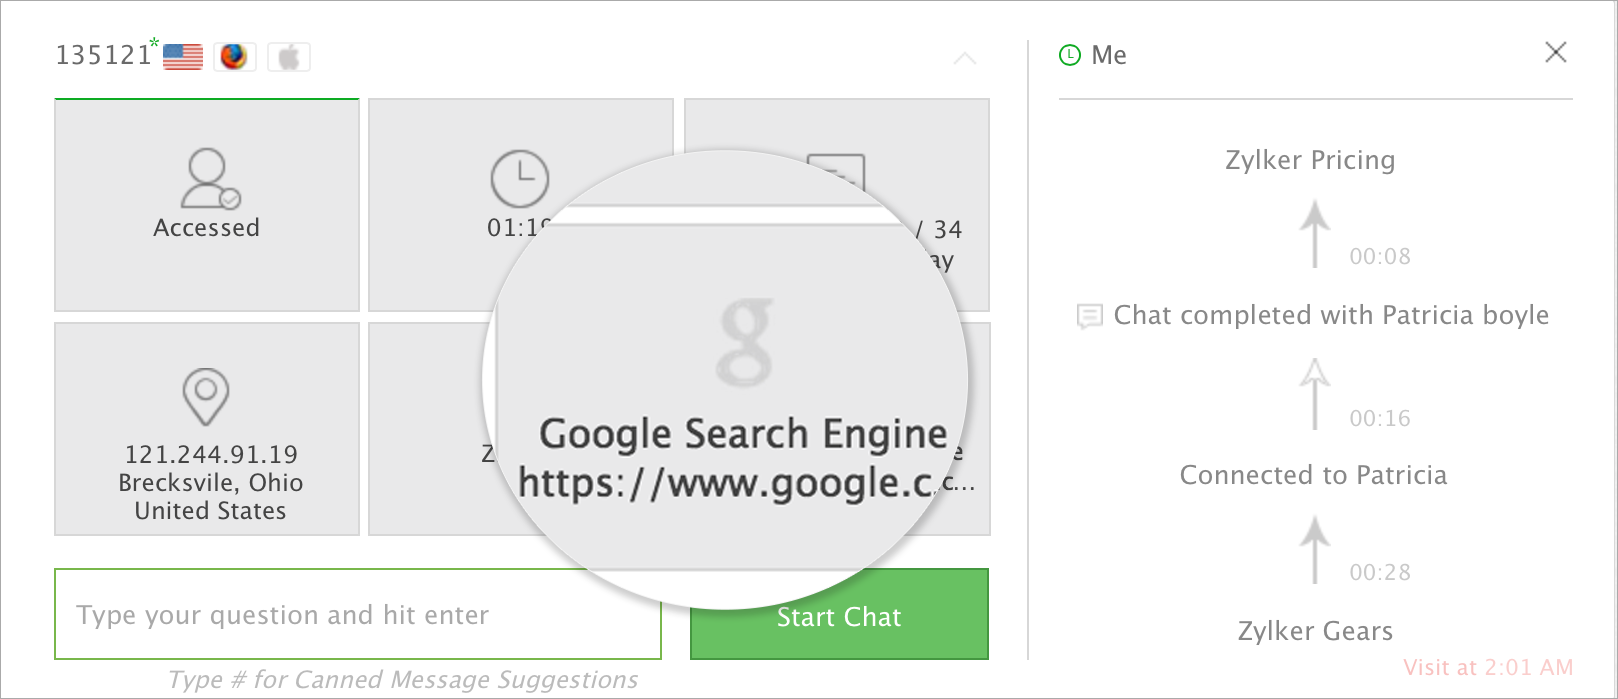The width and height of the screenshot is (1618, 699).
Task: Click Chat completed with Patricia boyle
Action: [1330, 315]
